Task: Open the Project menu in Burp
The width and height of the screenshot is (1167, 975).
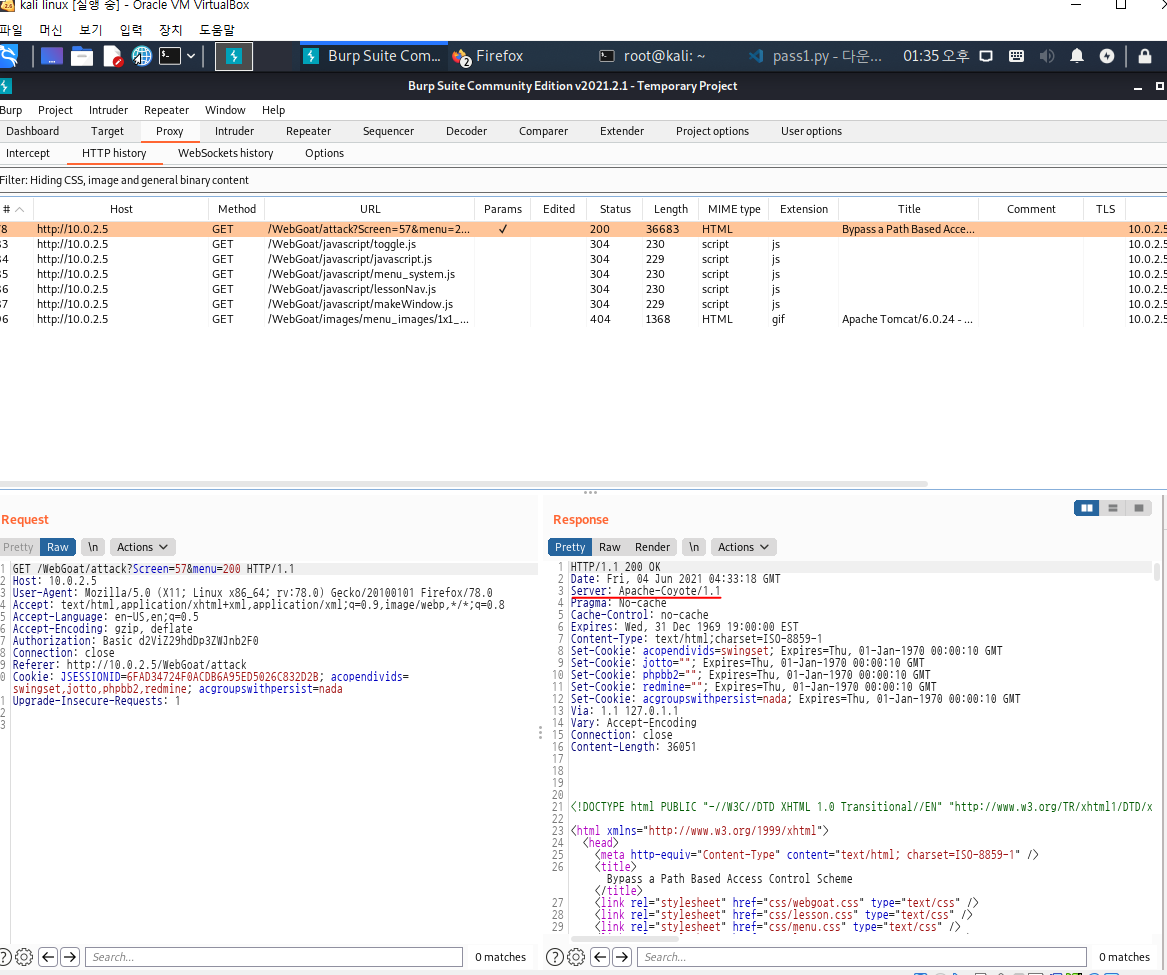Action: click(55, 110)
